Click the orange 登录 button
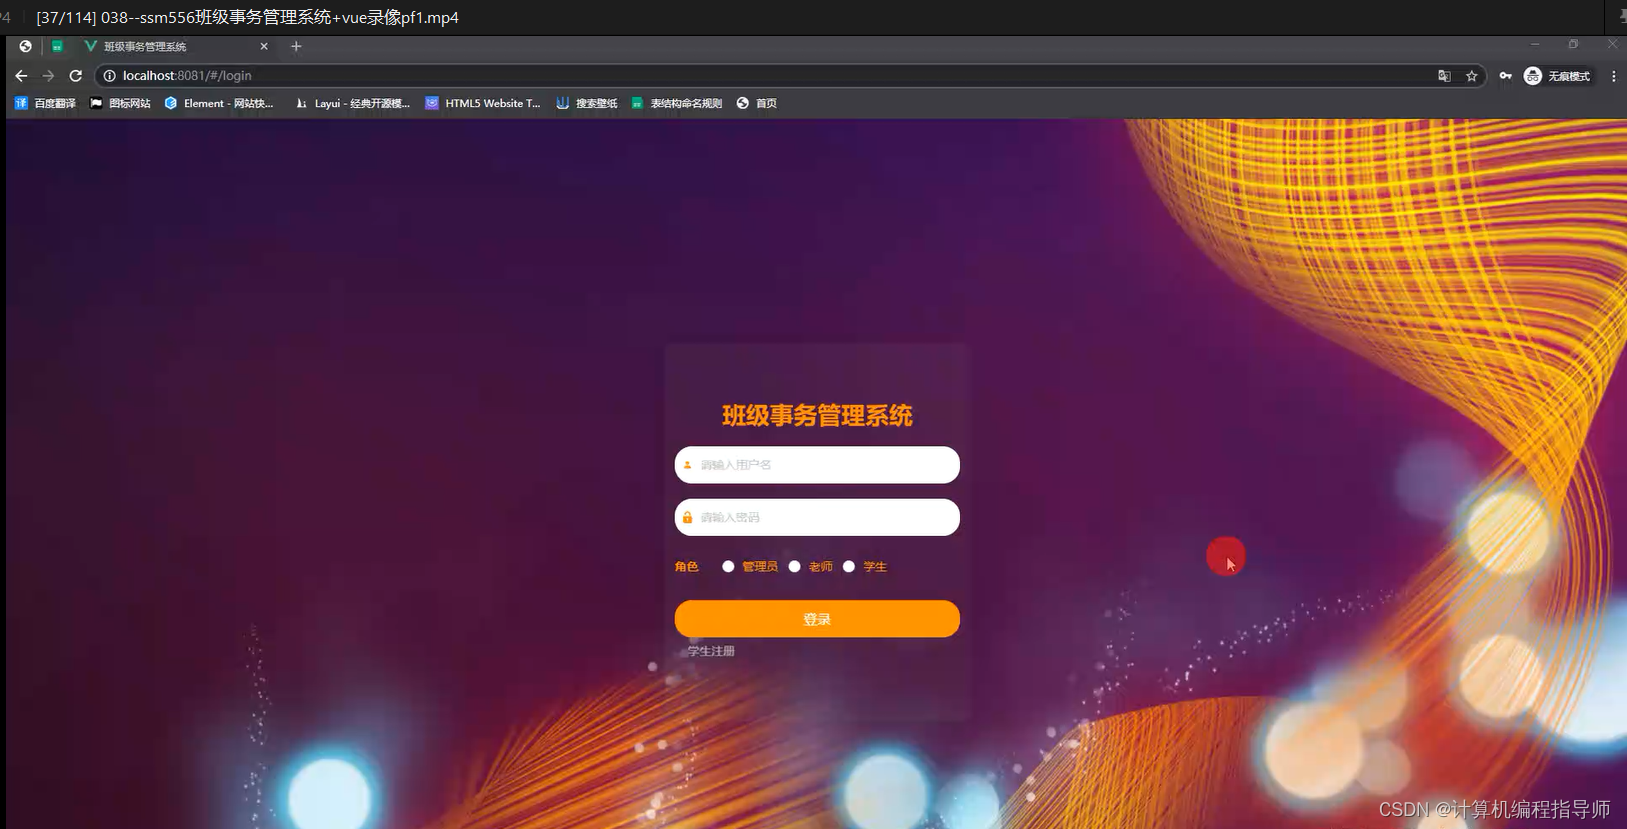Screen dimensions: 1627x829 817,619
